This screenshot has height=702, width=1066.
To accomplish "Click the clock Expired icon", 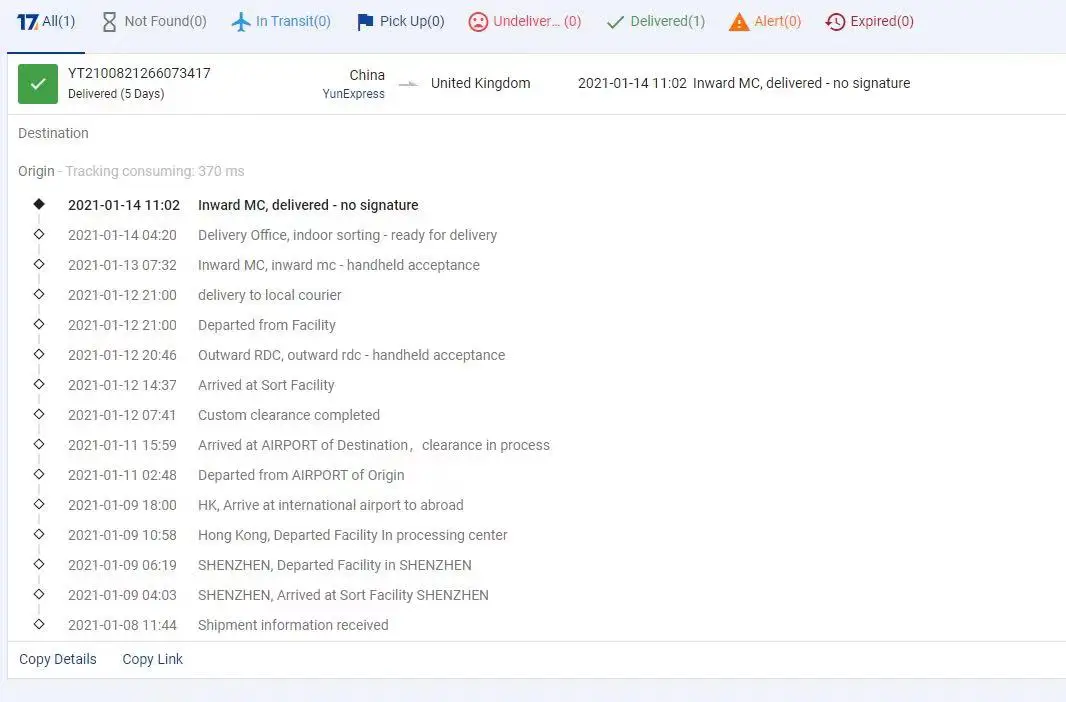I will click(835, 21).
